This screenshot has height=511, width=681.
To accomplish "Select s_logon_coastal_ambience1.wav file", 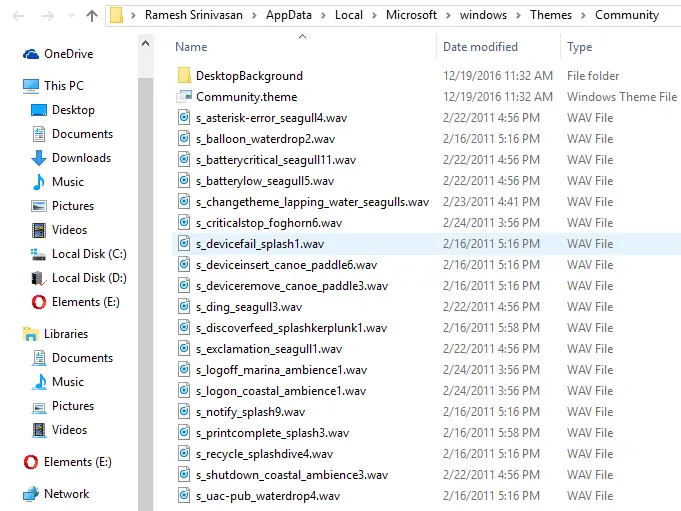I will tap(426, 391).
